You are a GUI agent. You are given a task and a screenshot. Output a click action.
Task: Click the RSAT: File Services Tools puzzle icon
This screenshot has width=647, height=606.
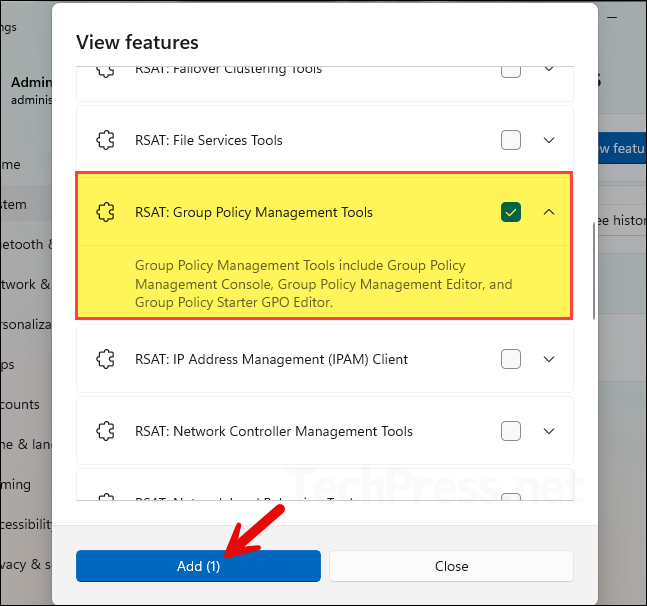point(105,140)
